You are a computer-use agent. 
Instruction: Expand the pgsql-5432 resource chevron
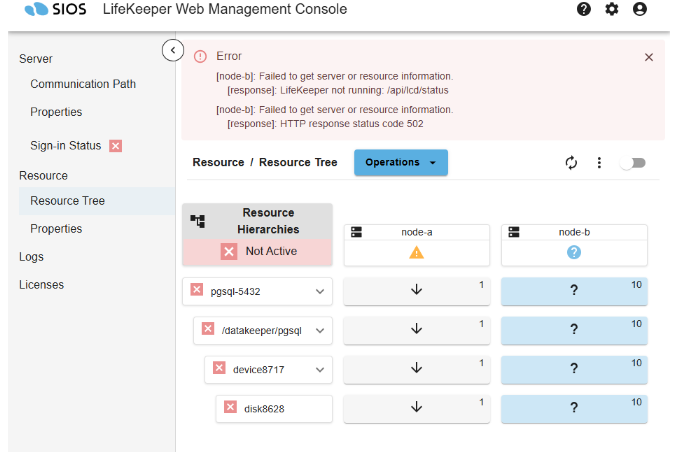click(x=320, y=292)
